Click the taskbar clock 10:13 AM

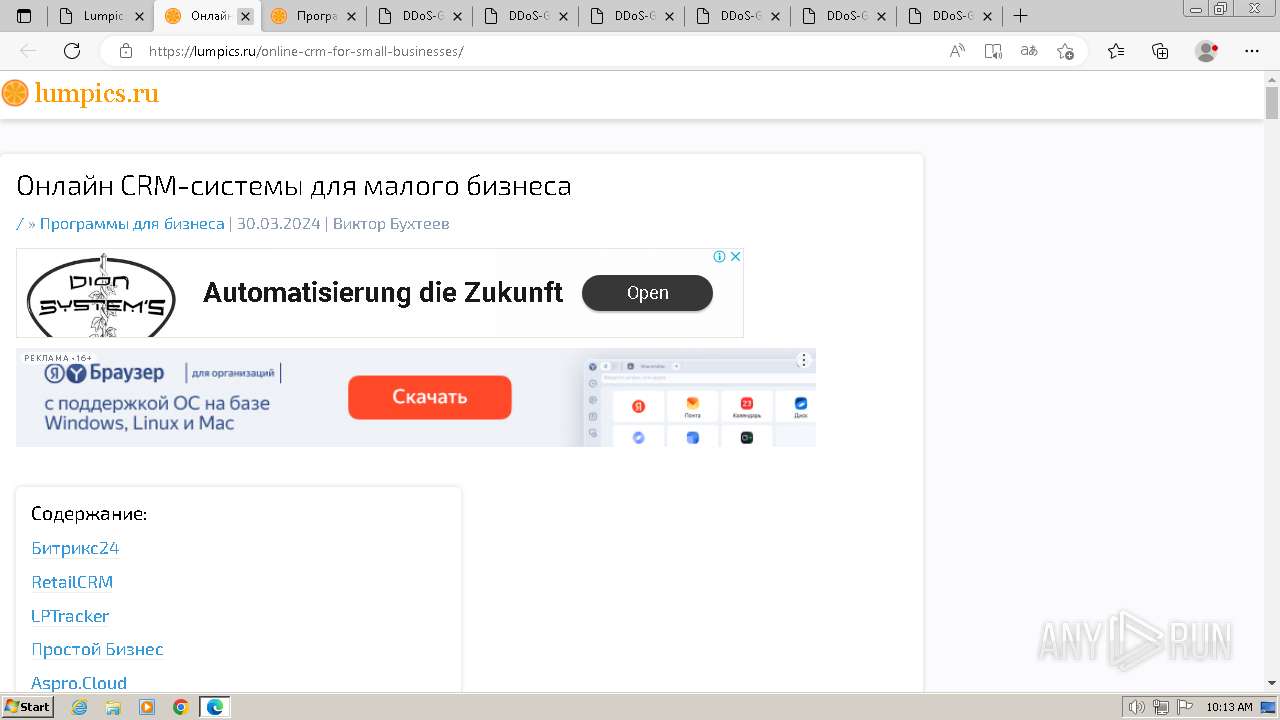pyautogui.click(x=1229, y=707)
